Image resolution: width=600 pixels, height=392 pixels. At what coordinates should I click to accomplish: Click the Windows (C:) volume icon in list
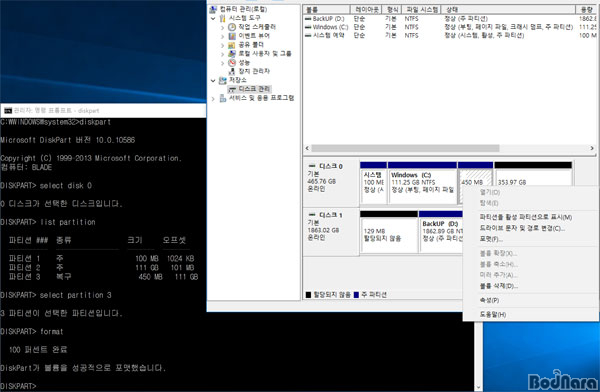[308, 27]
